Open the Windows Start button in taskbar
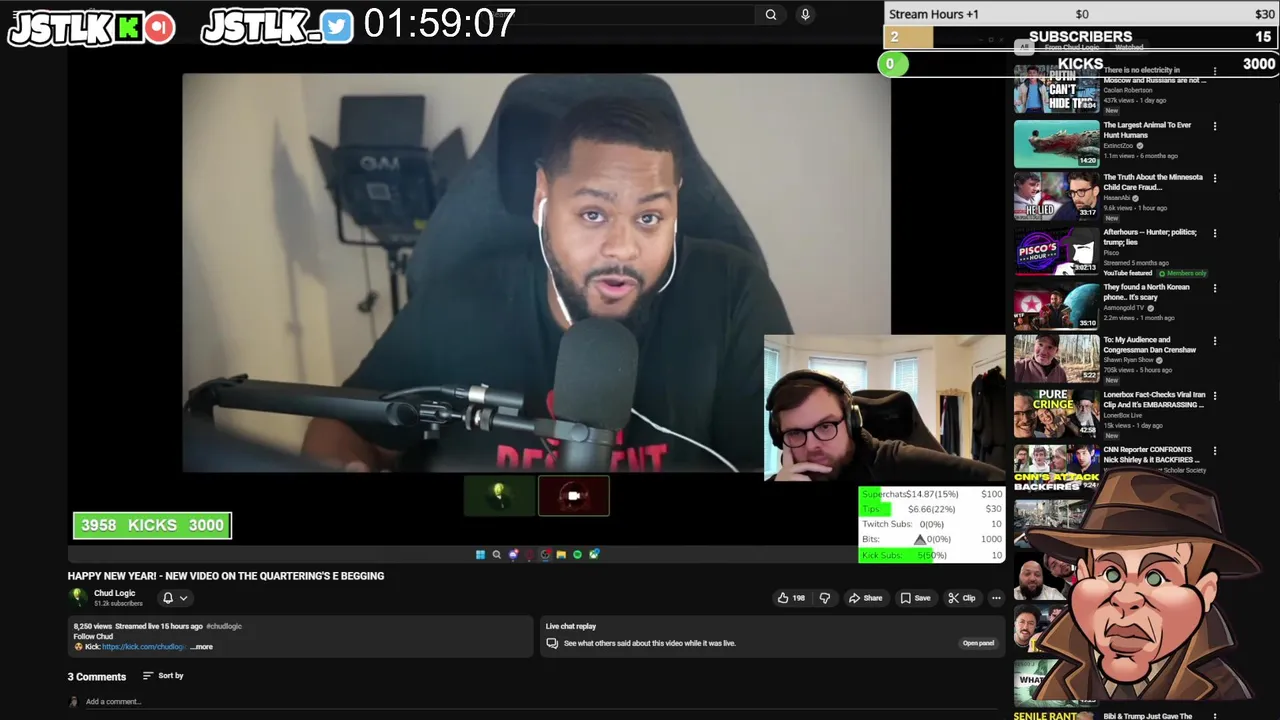This screenshot has width=1280, height=720. click(x=480, y=554)
